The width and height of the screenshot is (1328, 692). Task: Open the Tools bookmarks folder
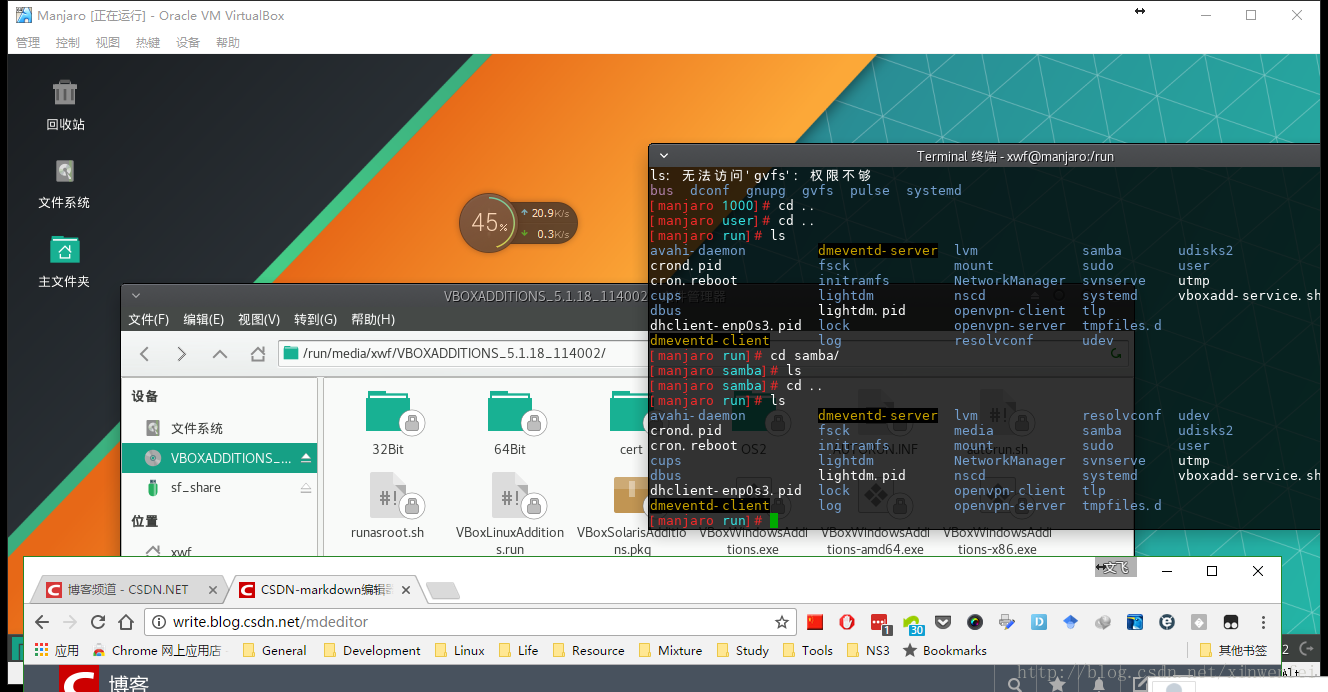coord(807,650)
